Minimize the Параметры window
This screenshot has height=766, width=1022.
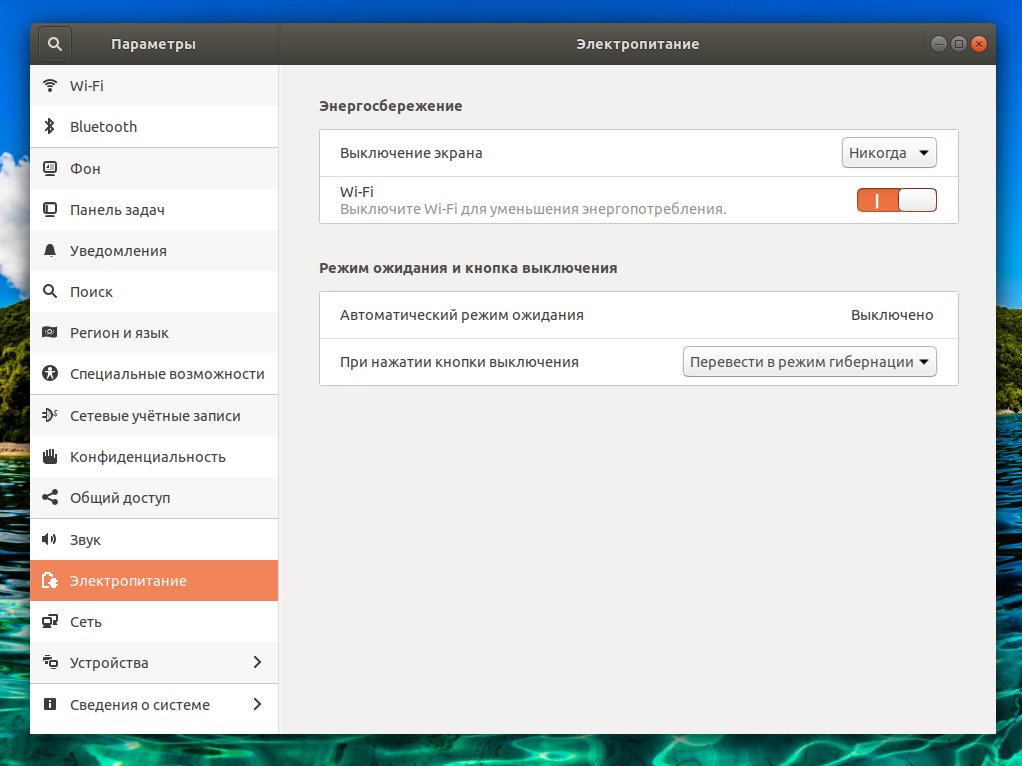[939, 44]
